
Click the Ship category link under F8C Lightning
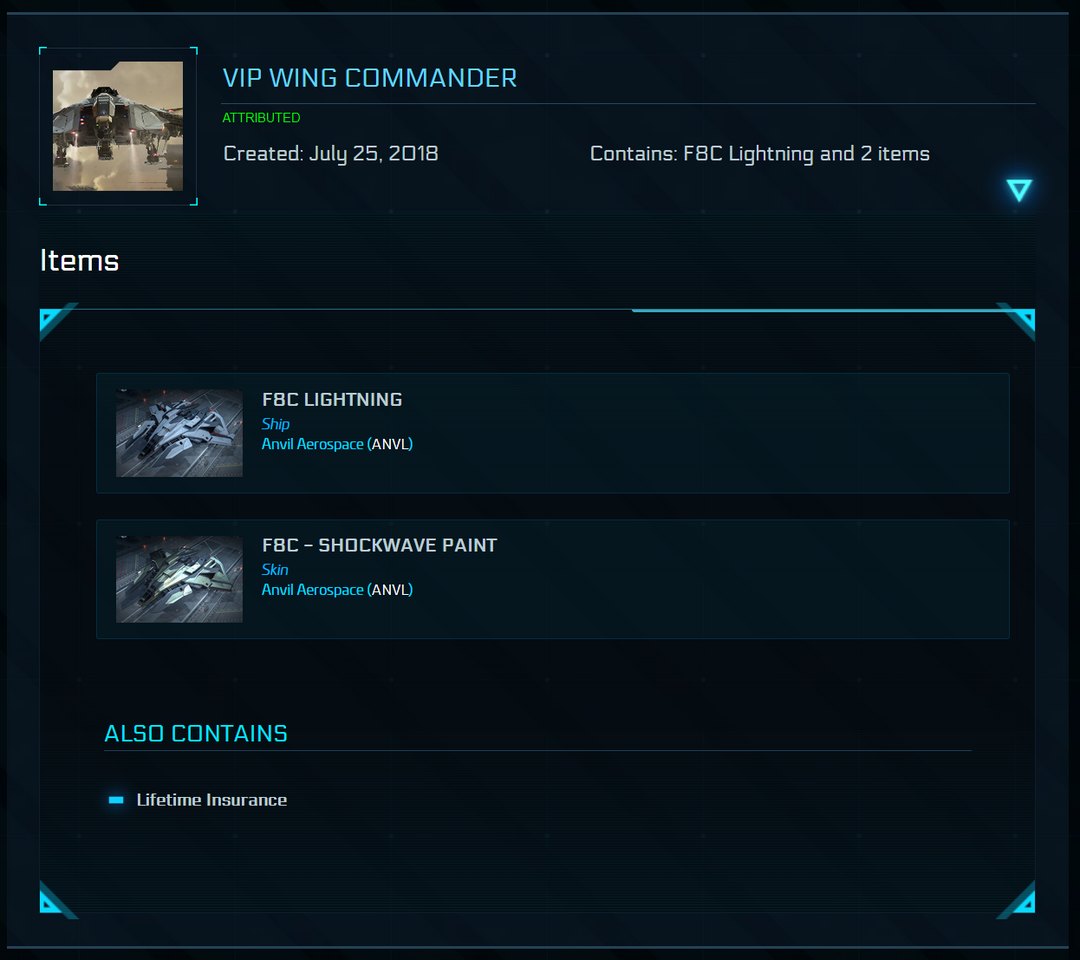(275, 423)
